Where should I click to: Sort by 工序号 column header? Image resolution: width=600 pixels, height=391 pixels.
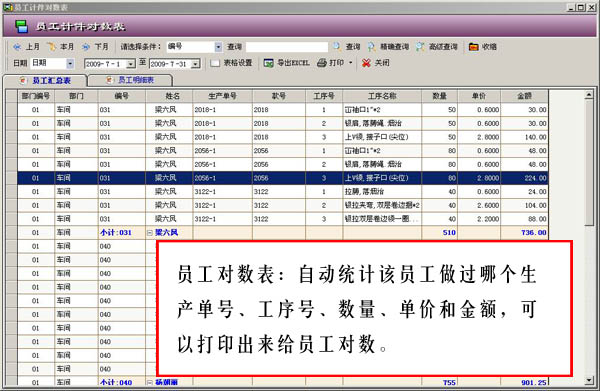(x=324, y=96)
